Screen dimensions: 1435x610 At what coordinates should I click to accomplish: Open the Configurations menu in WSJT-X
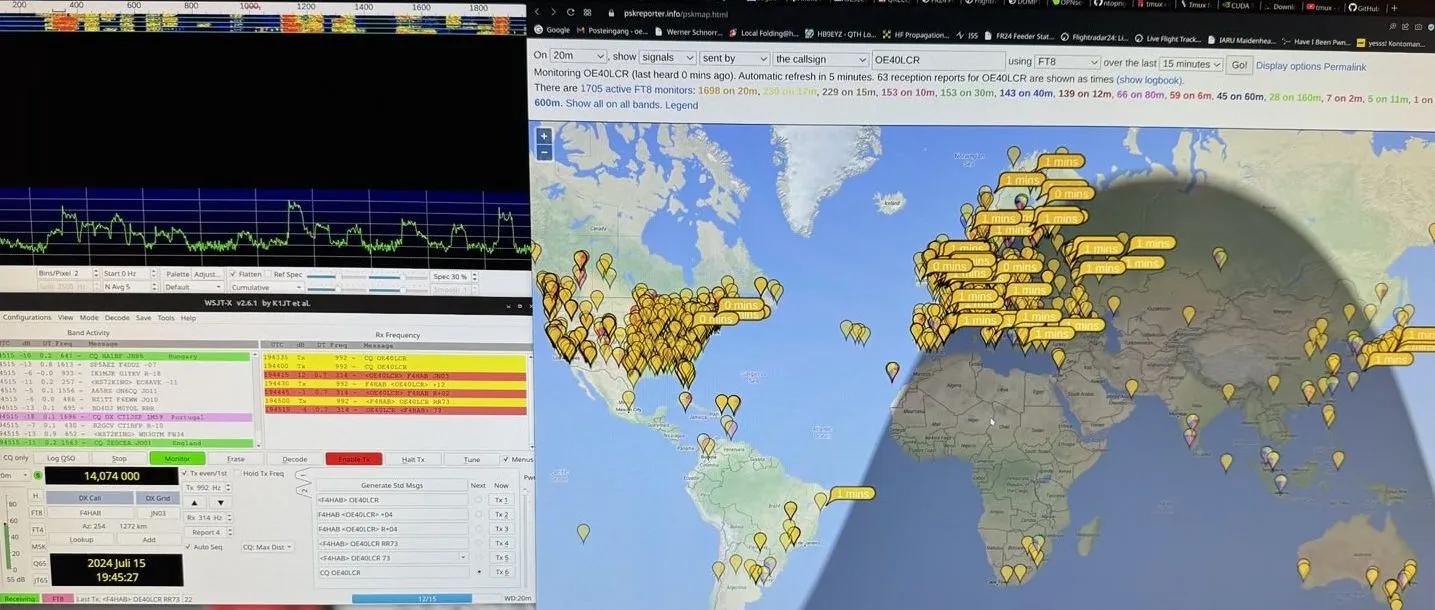(27, 318)
